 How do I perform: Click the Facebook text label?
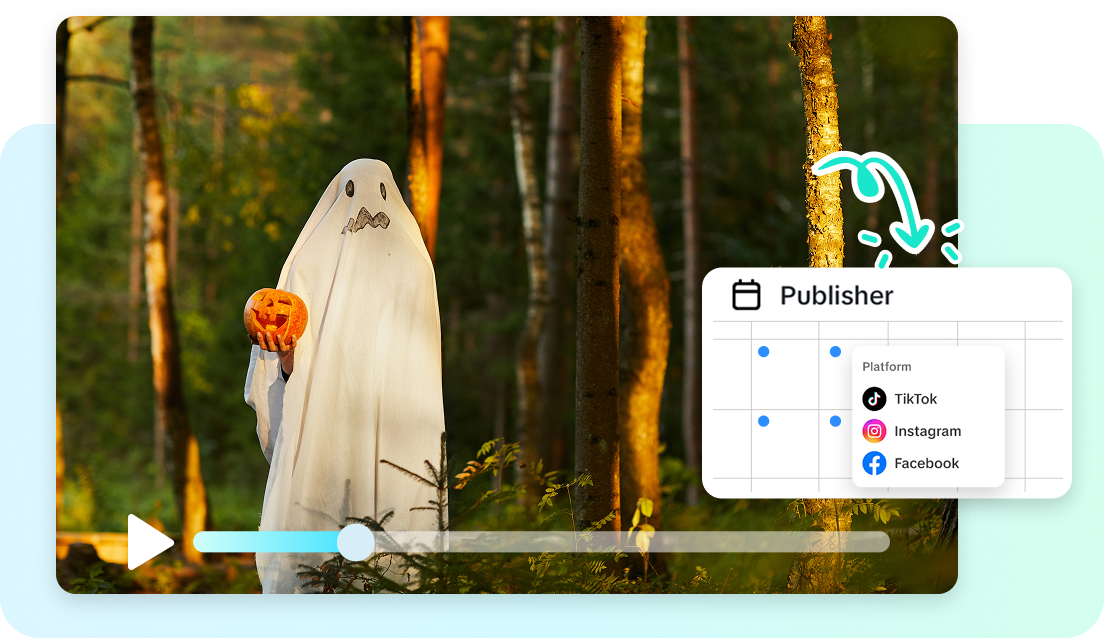927,462
